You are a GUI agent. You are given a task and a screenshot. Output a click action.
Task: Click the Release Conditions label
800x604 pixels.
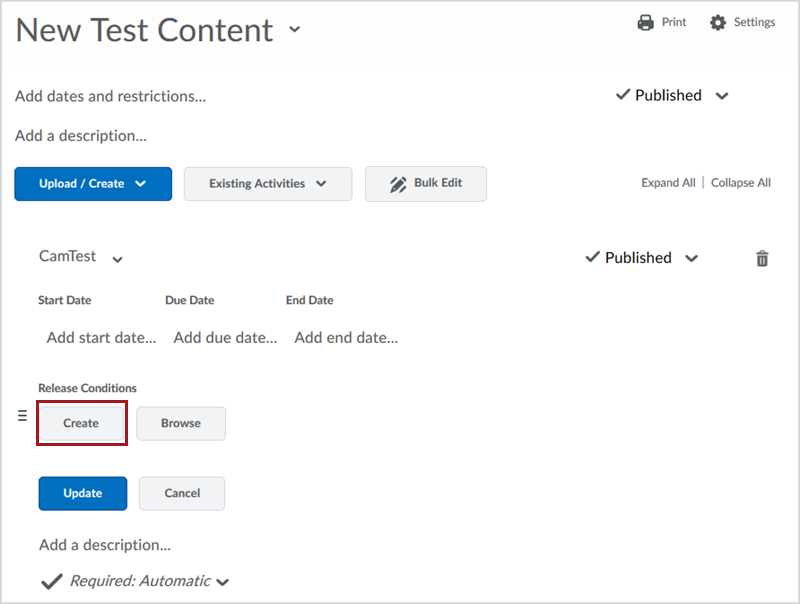[x=87, y=388]
